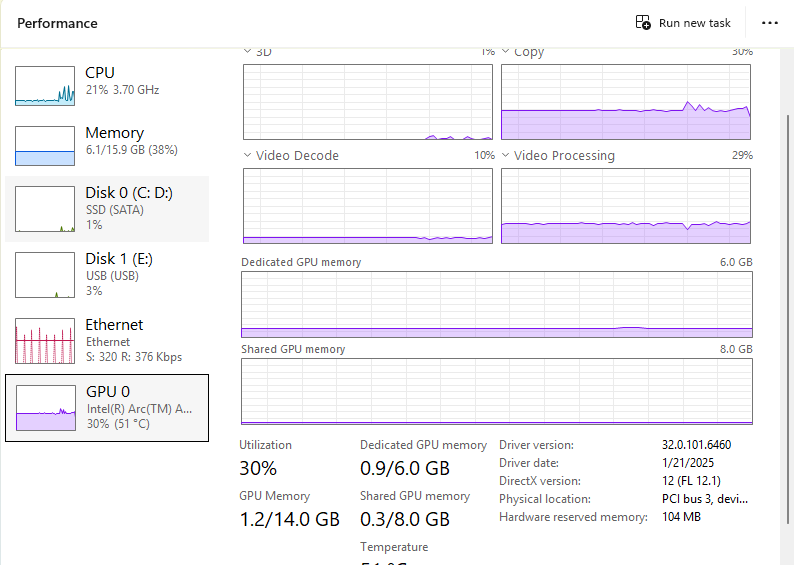The image size is (794, 565).
Task: Click the Video Processing usage graph
Action: coord(625,206)
